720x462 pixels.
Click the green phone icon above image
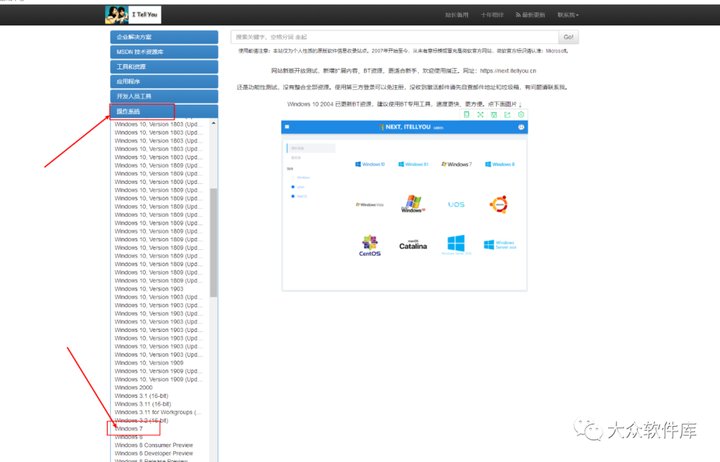coord(467,115)
